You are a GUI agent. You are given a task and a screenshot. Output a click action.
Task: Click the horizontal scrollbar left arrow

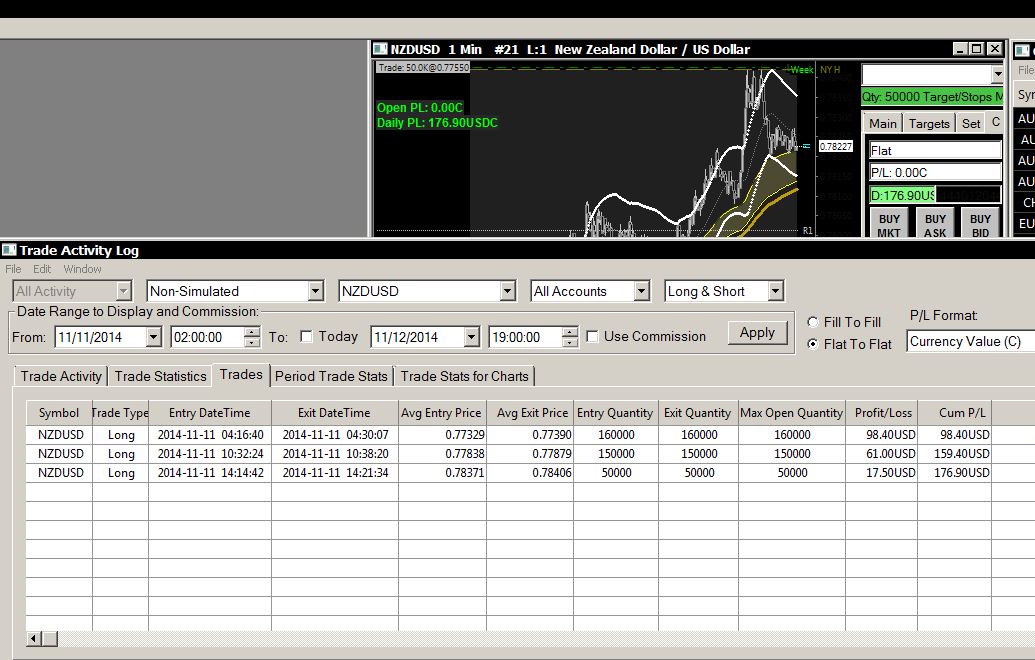[34, 638]
